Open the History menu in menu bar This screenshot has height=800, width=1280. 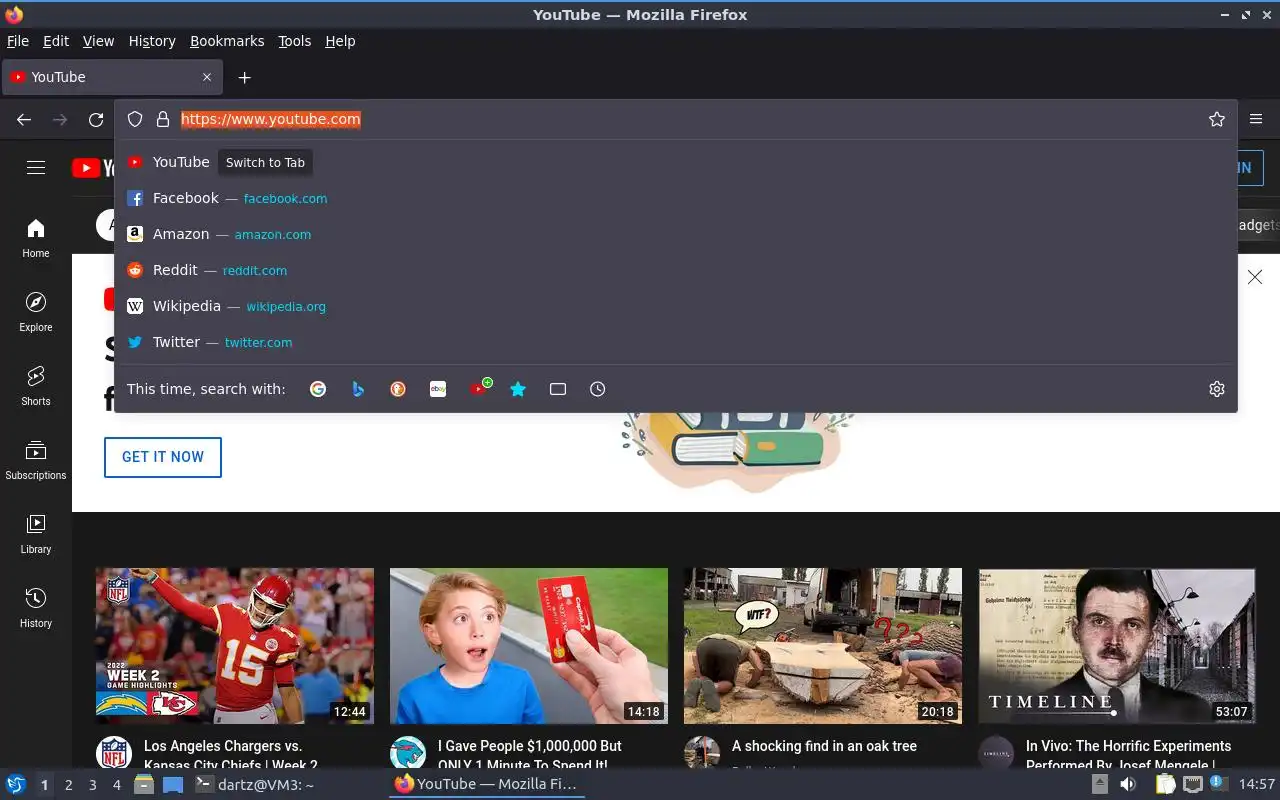click(152, 41)
